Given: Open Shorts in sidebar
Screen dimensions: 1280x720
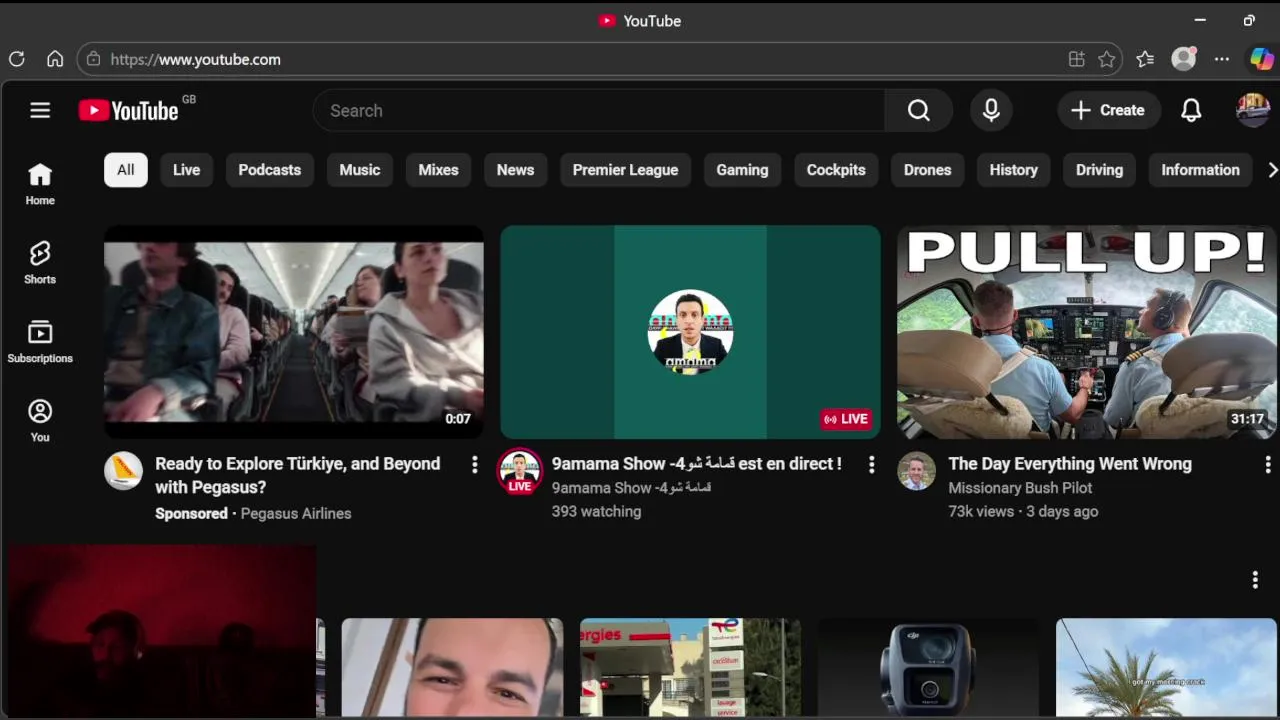Looking at the screenshot, I should click(40, 263).
